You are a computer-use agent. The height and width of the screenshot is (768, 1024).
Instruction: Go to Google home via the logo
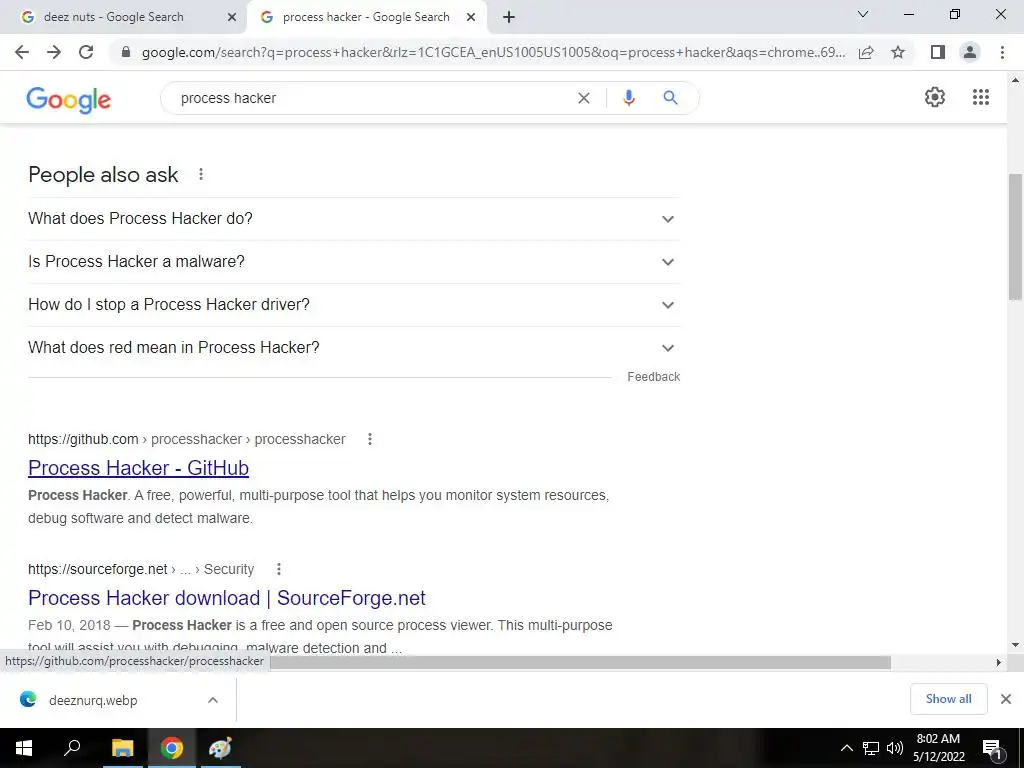click(69, 99)
